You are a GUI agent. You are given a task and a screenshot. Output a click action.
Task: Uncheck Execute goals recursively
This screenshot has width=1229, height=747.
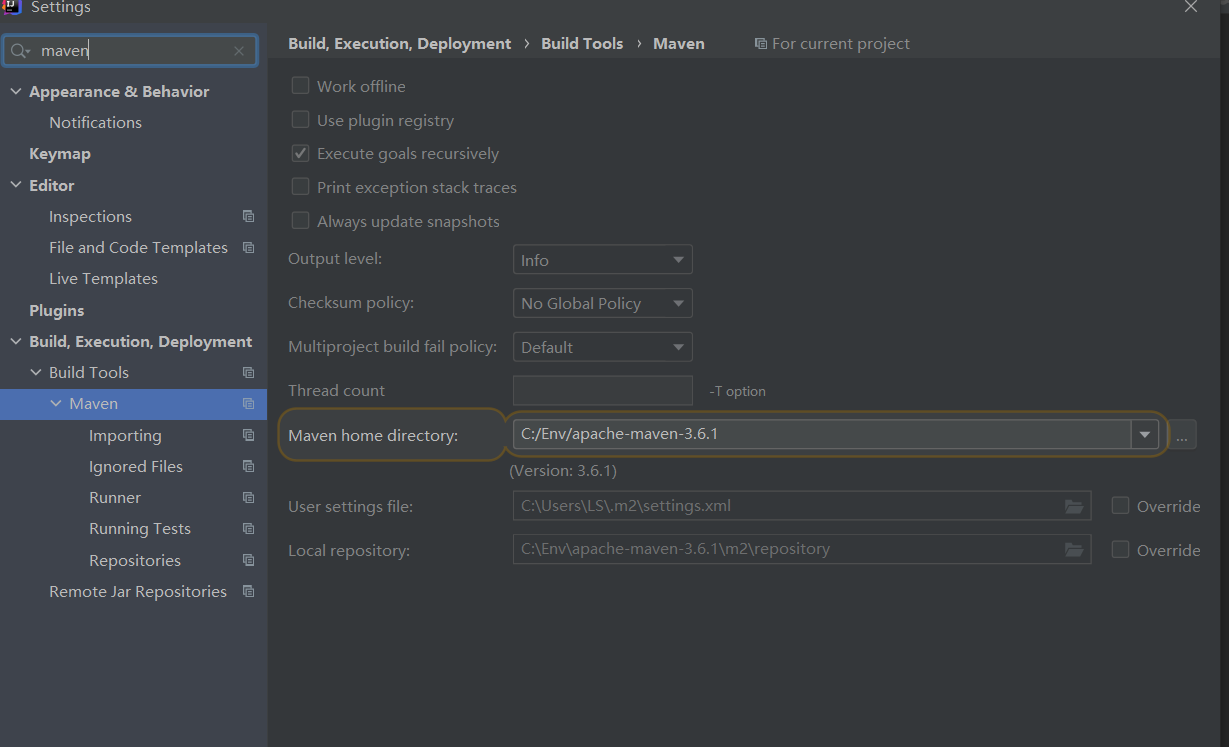(x=300, y=154)
